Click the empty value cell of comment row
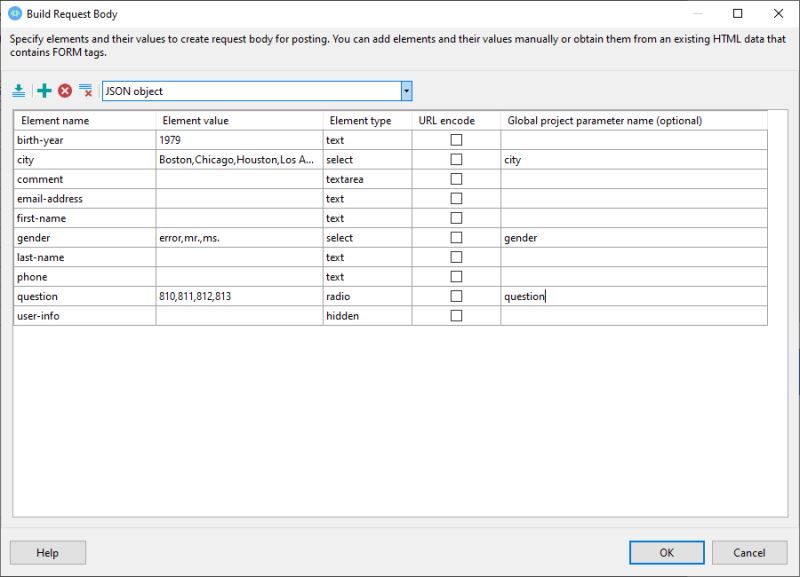 coord(239,179)
